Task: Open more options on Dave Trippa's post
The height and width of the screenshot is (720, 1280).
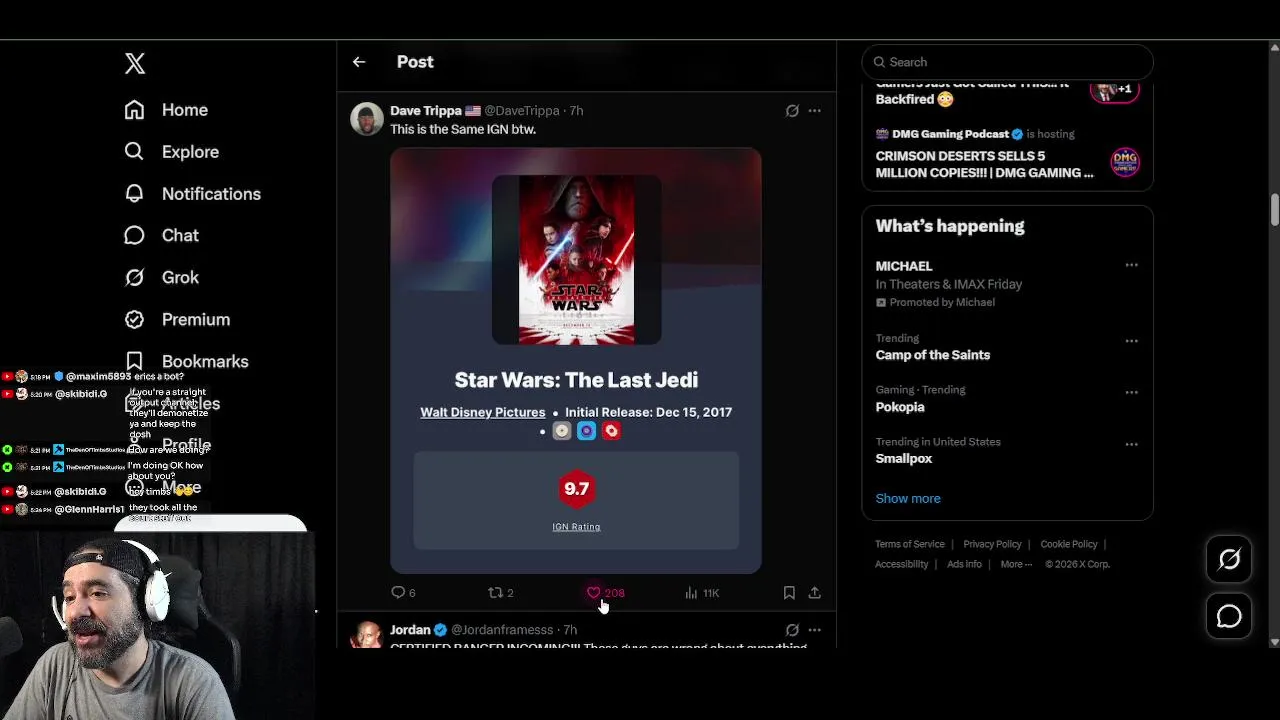Action: point(815,111)
